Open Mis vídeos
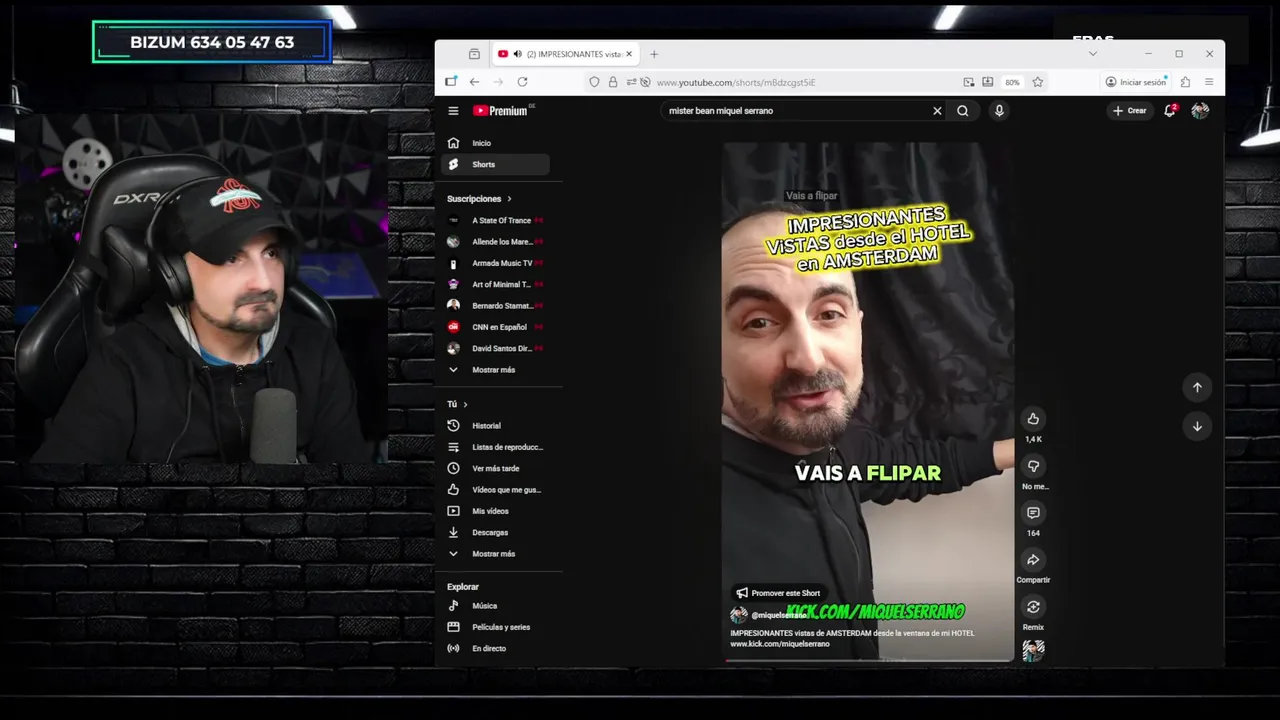Image resolution: width=1280 pixels, height=720 pixels. (x=495, y=511)
